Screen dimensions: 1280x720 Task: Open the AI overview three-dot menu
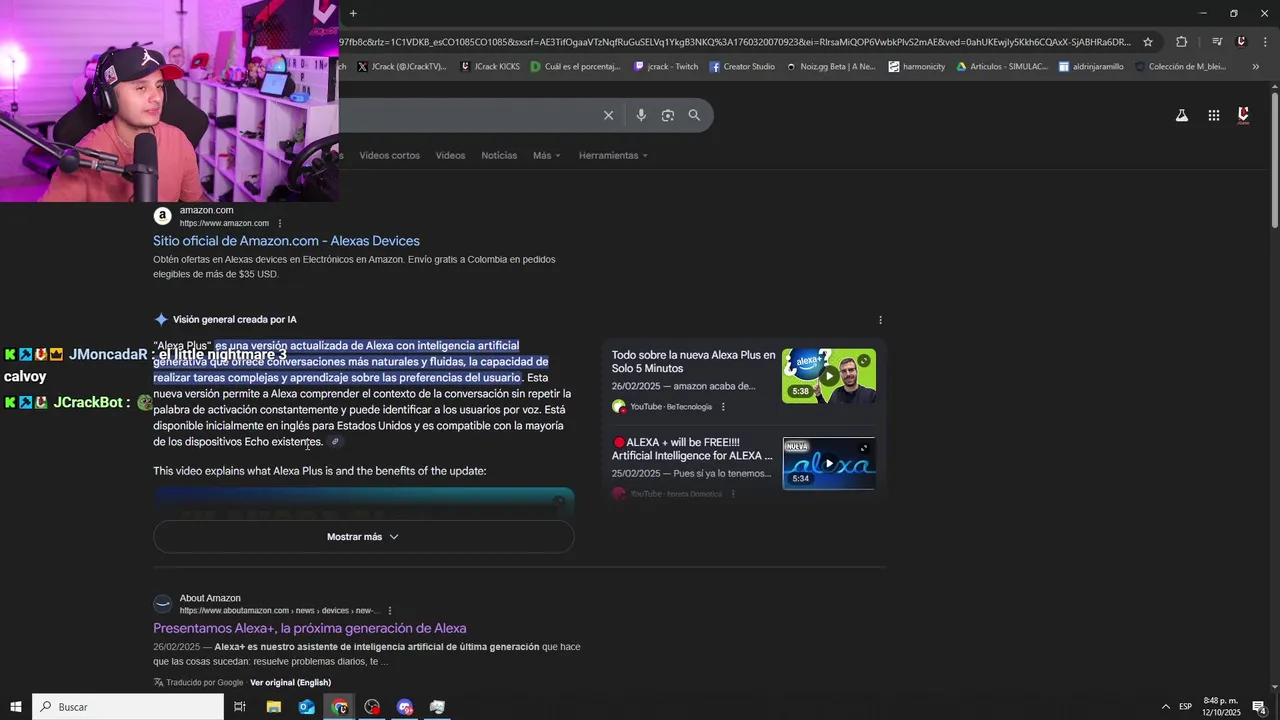click(880, 320)
